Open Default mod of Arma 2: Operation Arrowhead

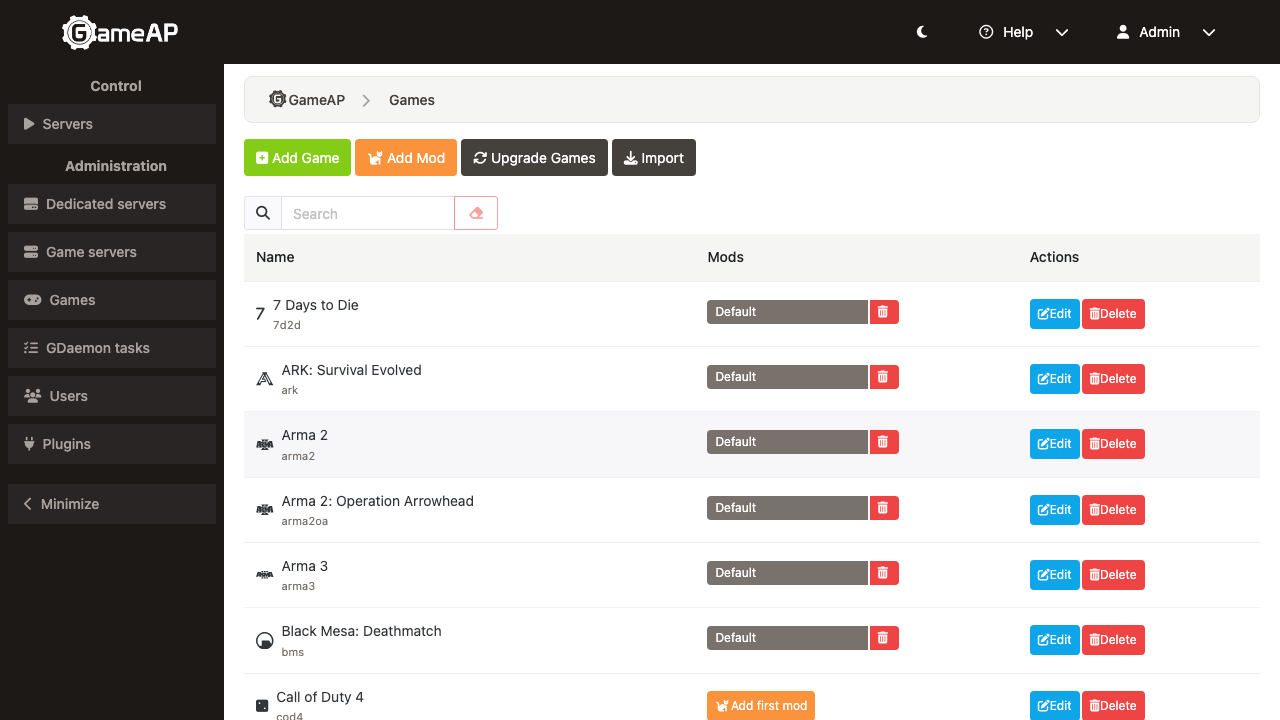click(x=787, y=508)
